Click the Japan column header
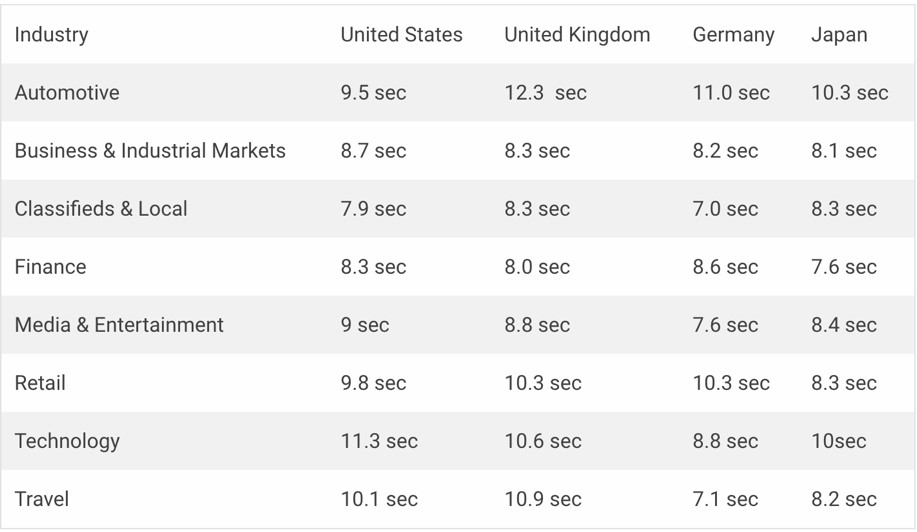 [x=839, y=34]
